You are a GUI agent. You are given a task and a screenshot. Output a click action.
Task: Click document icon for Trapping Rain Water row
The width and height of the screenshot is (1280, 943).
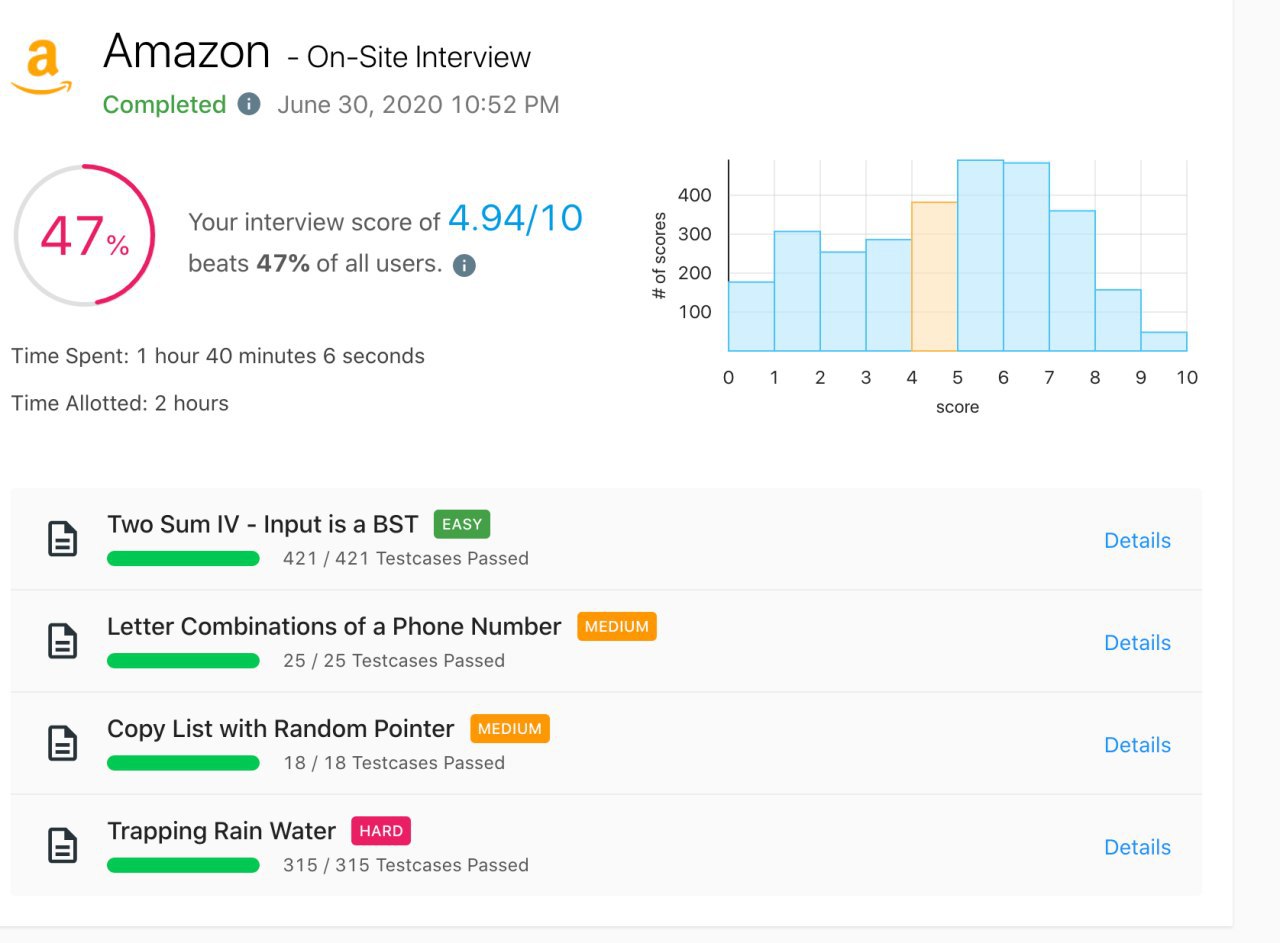pyautogui.click(x=63, y=846)
